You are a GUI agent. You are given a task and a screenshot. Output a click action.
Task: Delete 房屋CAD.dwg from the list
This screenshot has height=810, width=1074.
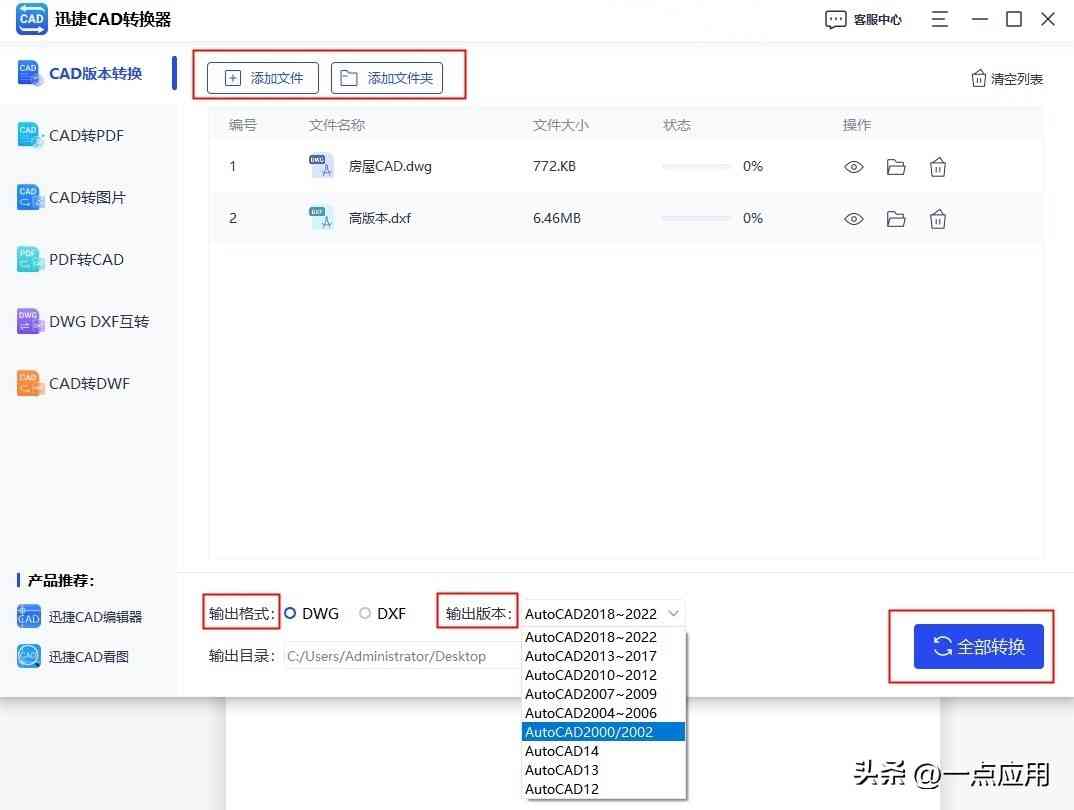937,166
